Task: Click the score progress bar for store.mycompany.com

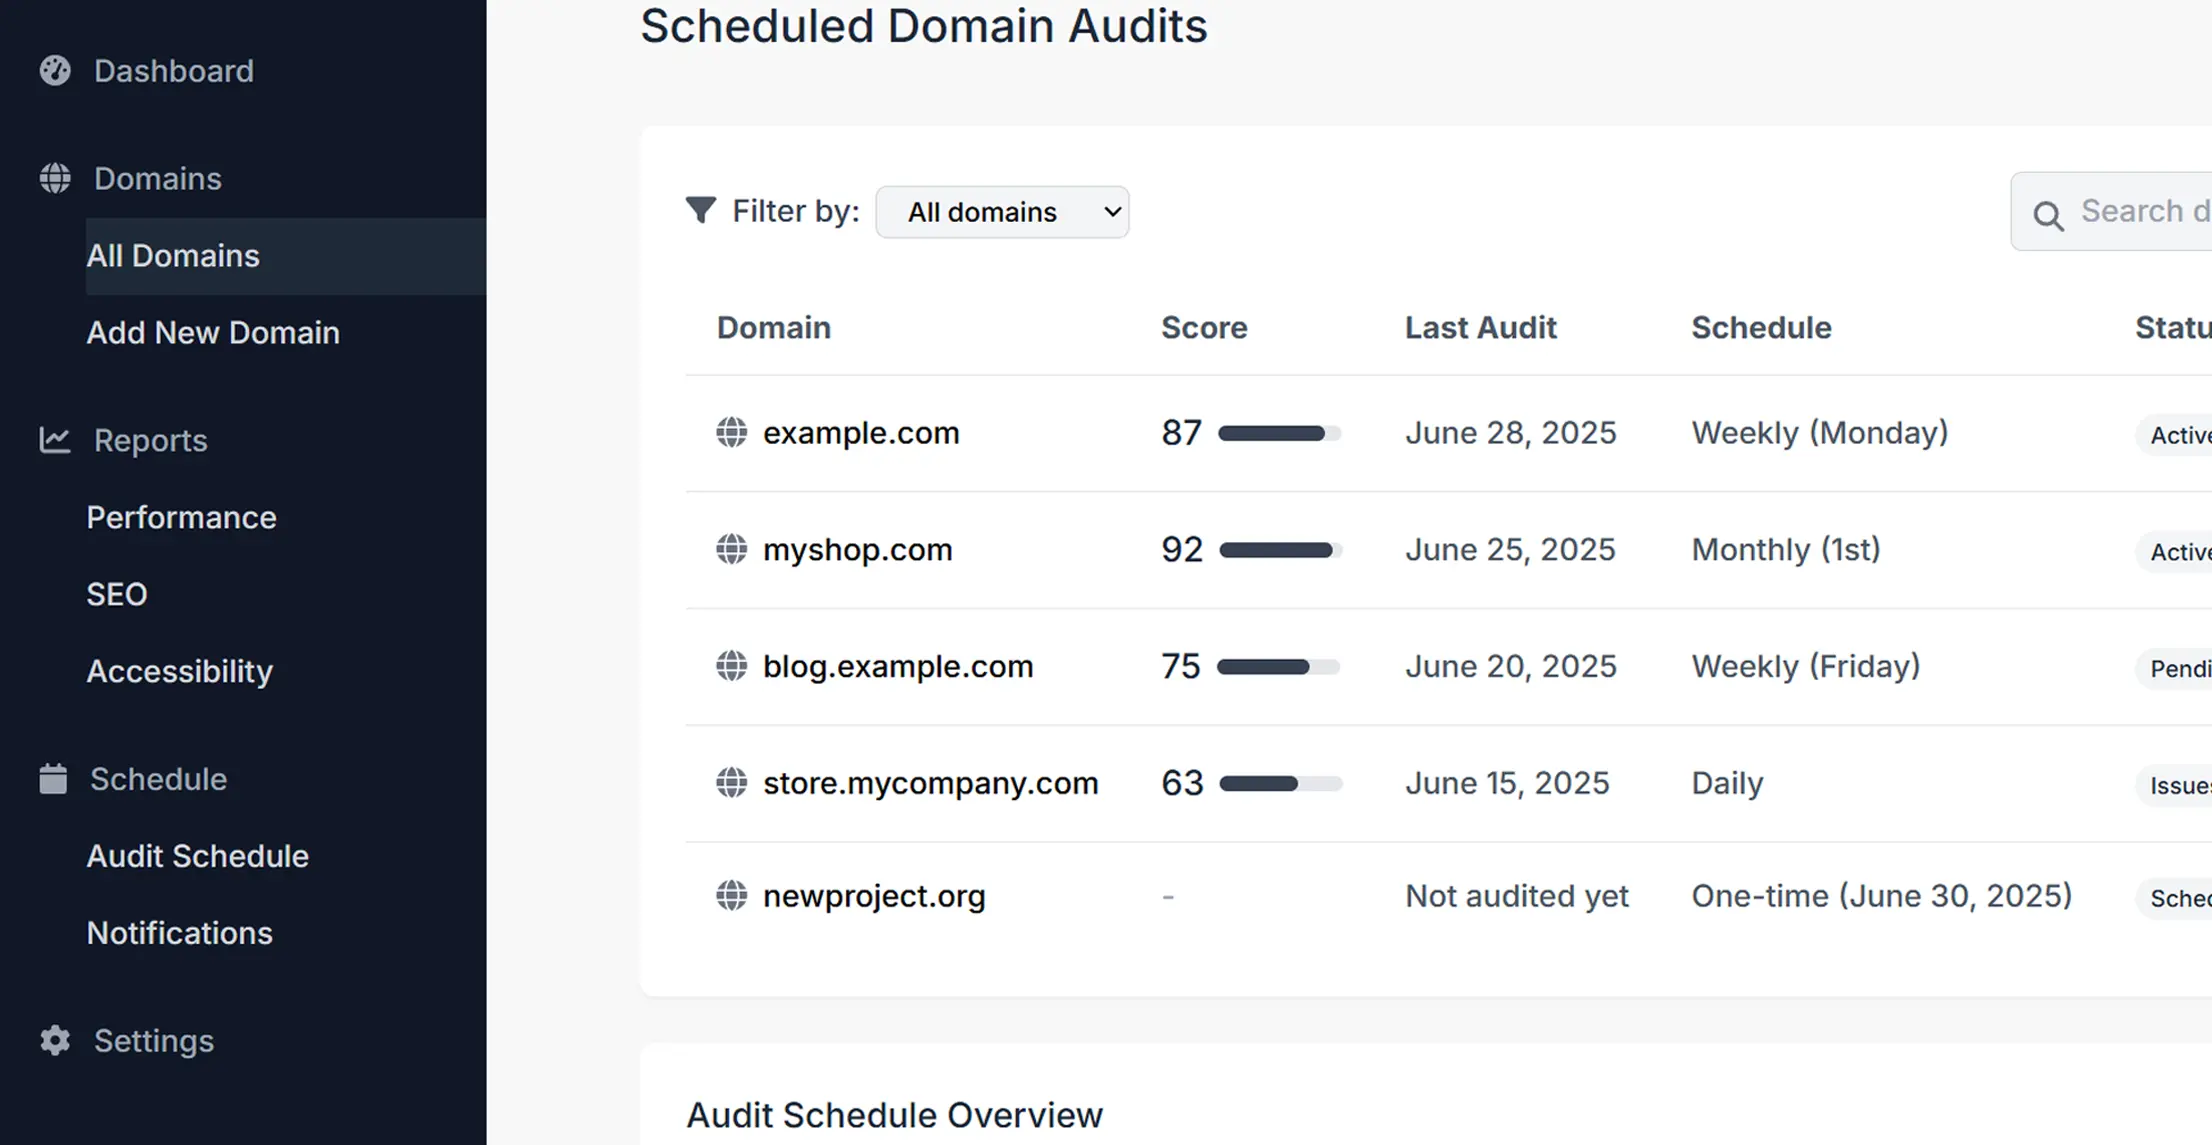Action: pyautogui.click(x=1280, y=784)
